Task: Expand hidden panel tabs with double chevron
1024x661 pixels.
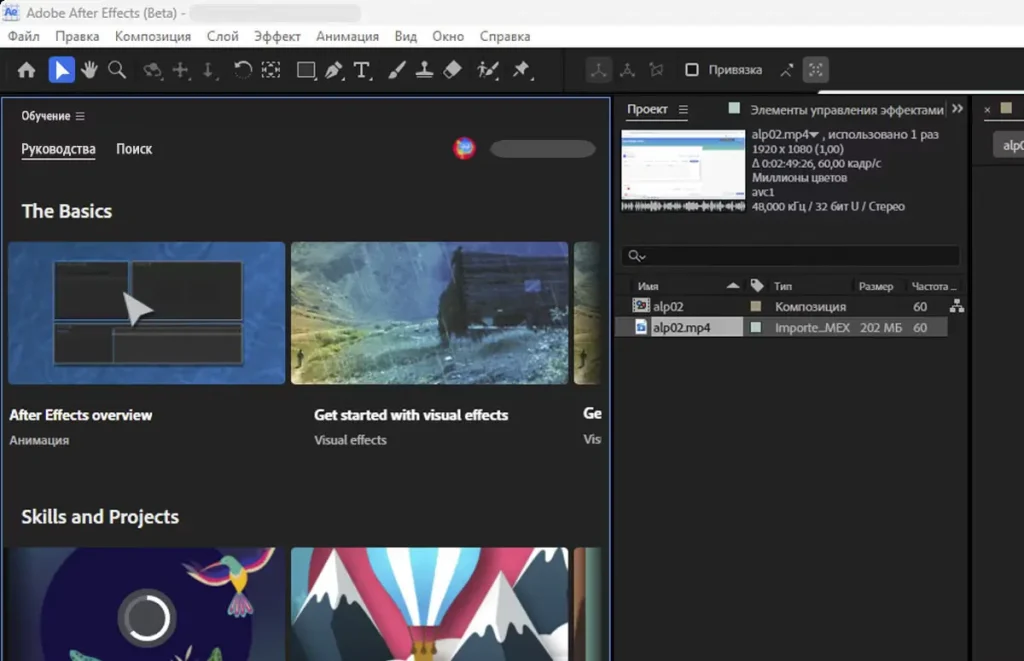Action: click(x=957, y=109)
